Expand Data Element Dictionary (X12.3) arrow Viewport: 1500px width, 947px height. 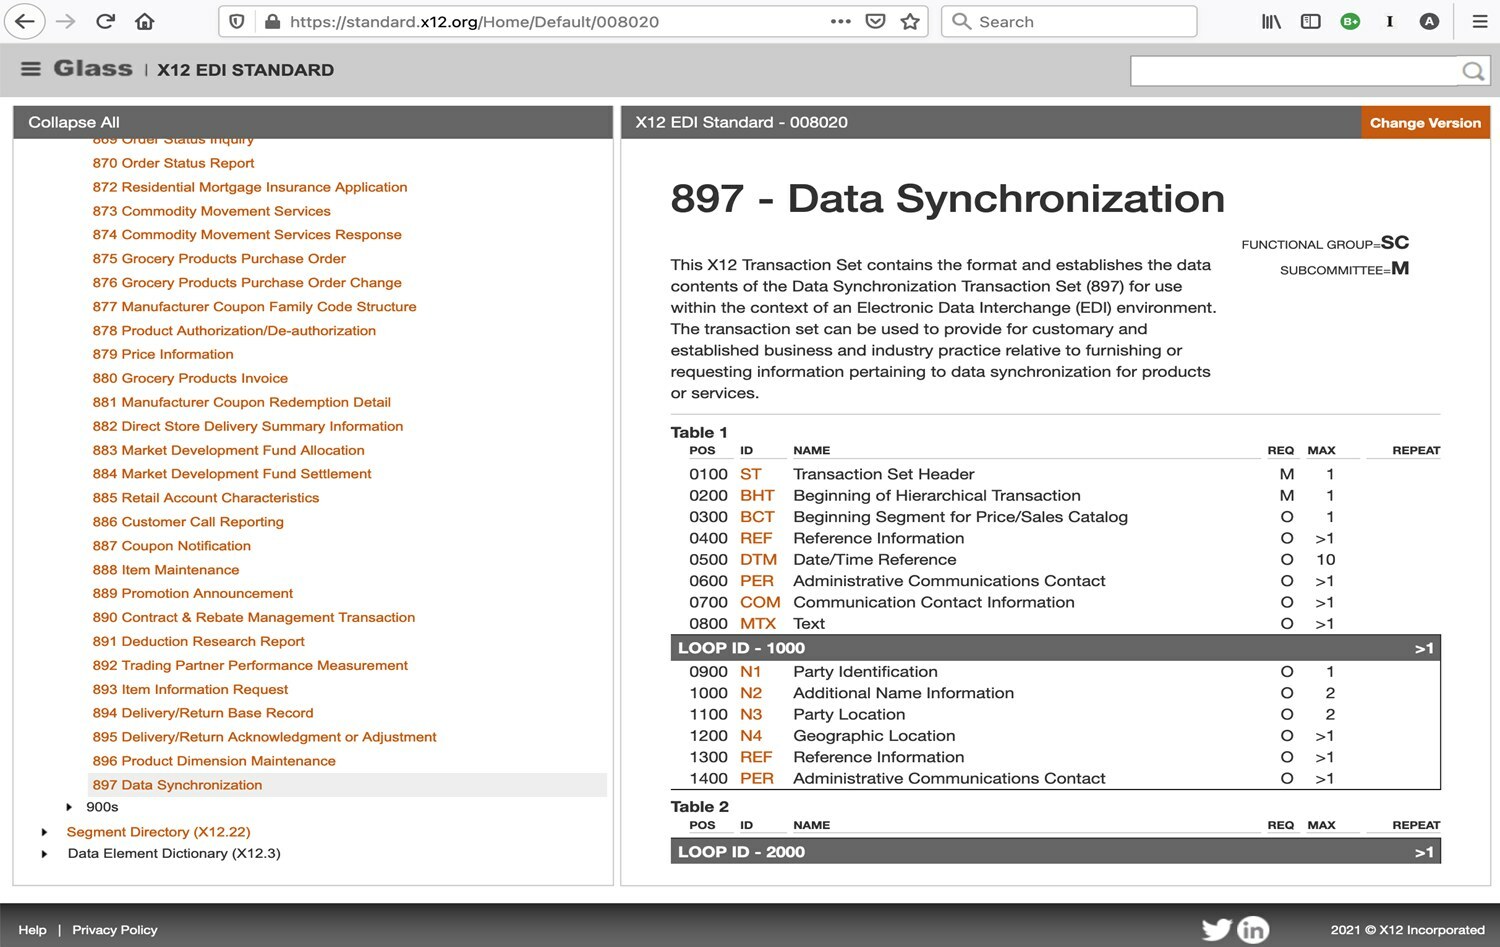pyautogui.click(x=44, y=854)
